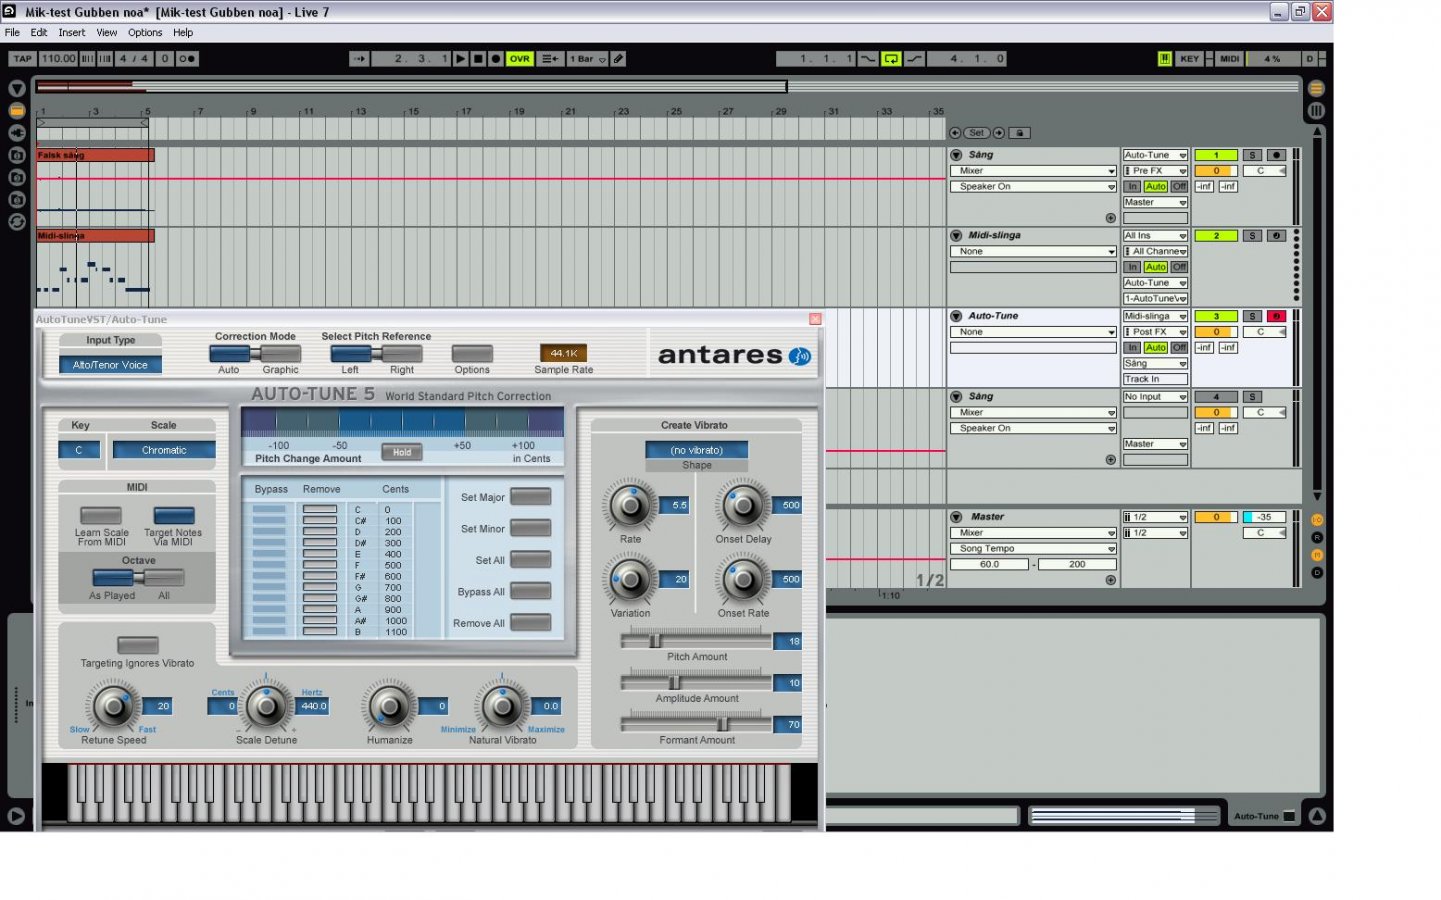Toggle the computer MIDI keyboard icon
This screenshot has width=1441, height=900.
point(1164,59)
